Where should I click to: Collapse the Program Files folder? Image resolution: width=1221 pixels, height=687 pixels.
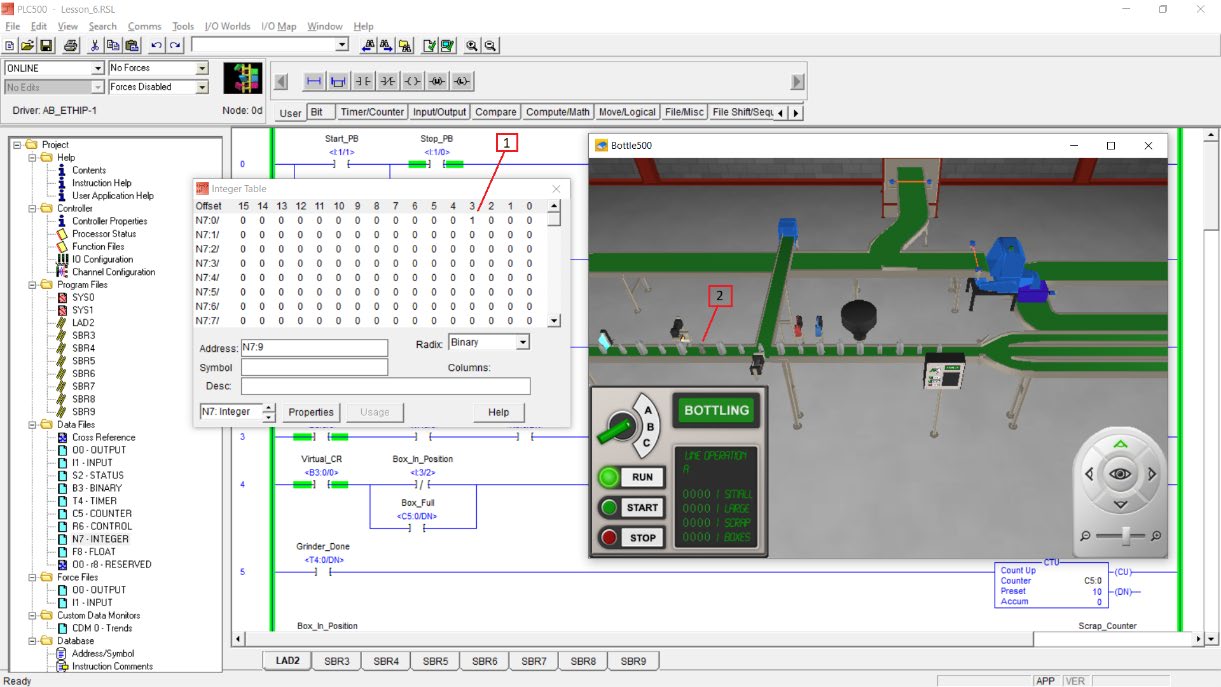click(x=32, y=285)
